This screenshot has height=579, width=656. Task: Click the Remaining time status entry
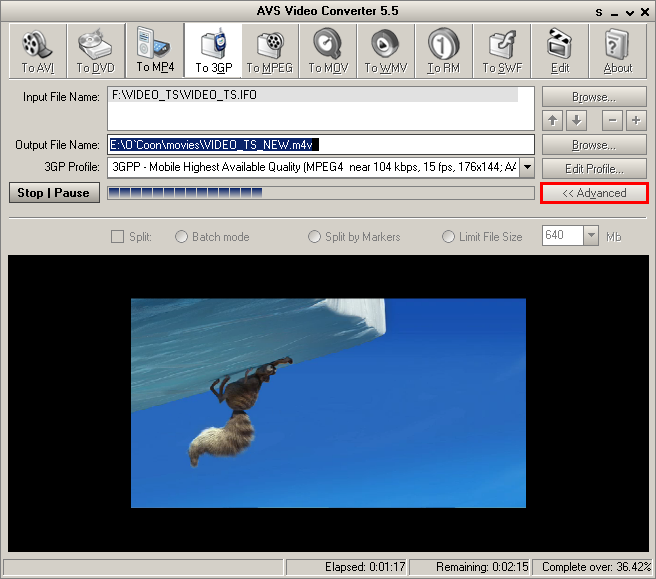[x=469, y=567]
